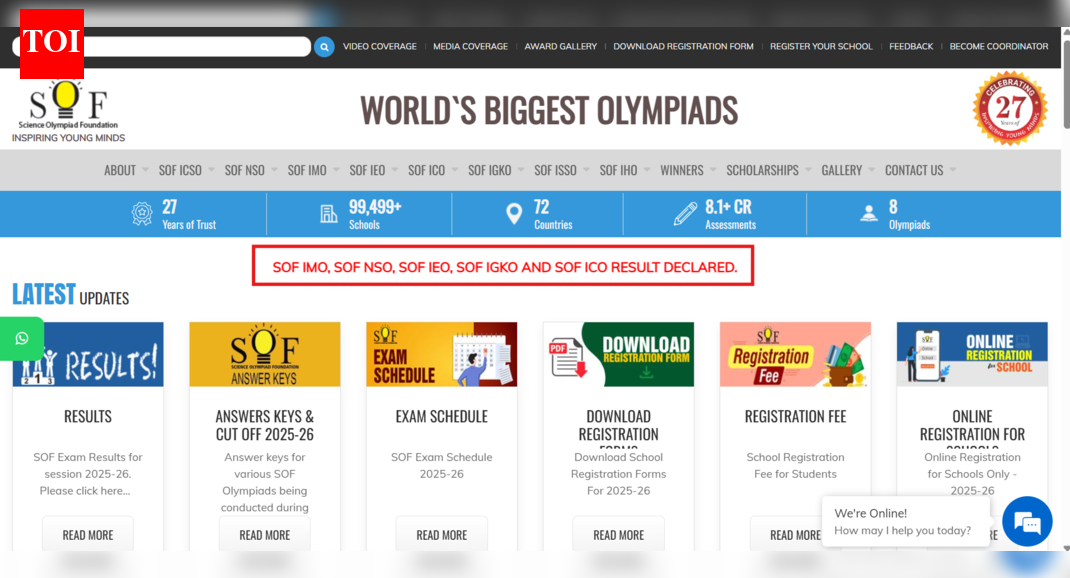Click the 27 years celebration badge
This screenshot has width=1070, height=578.
point(1009,108)
